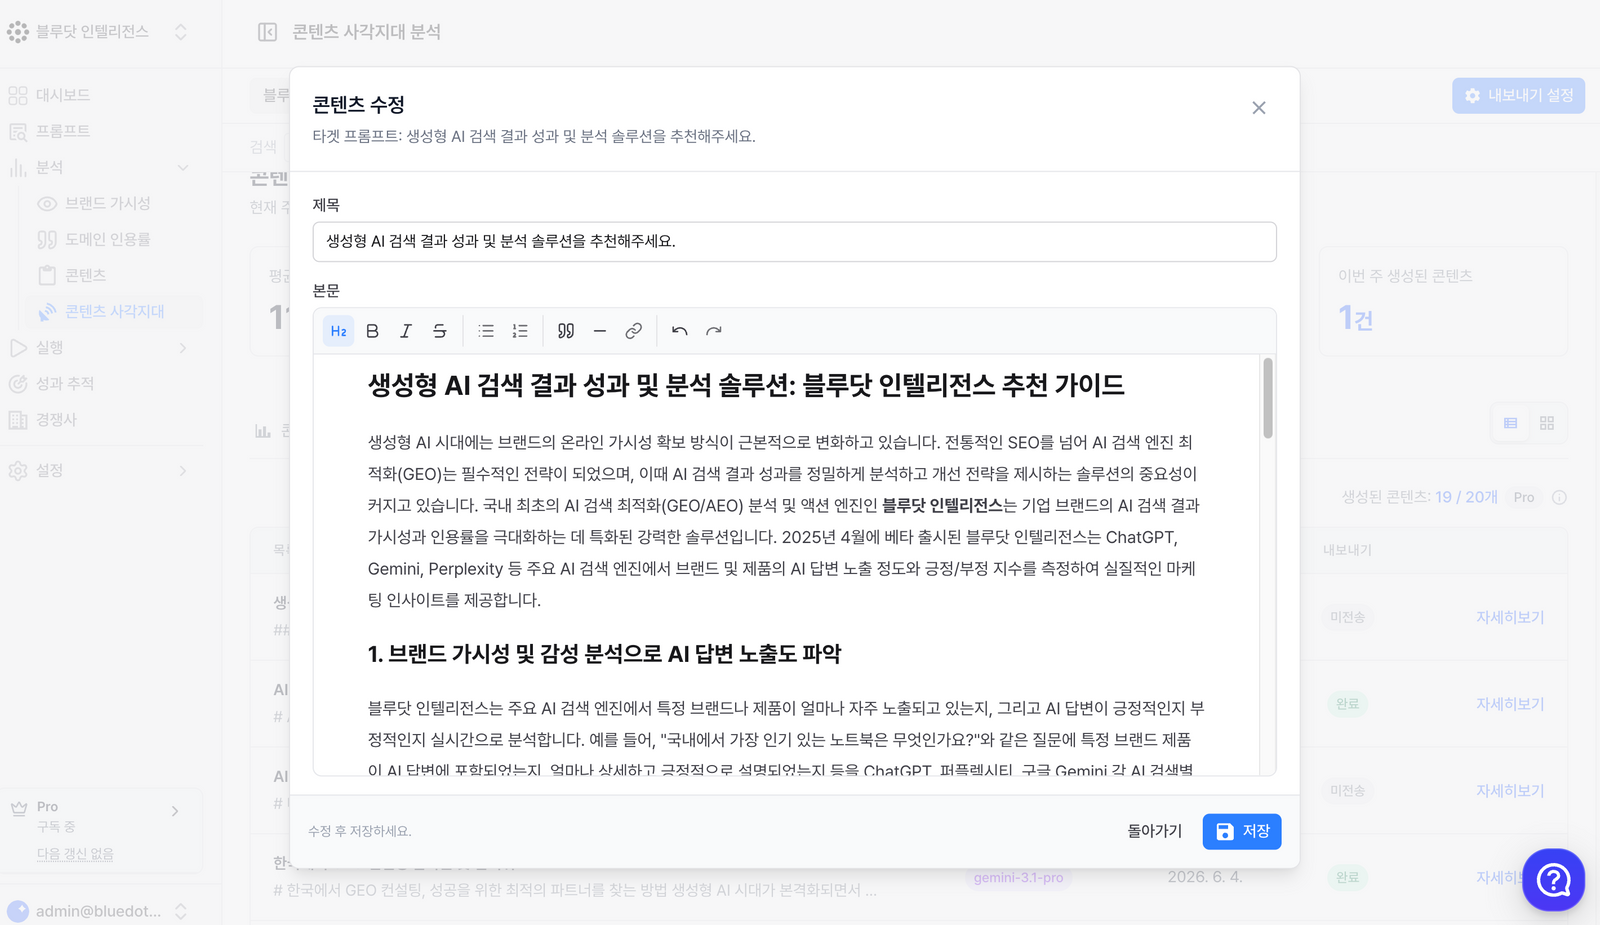Click the 콘텐츠 clipboard icon
The image size is (1600, 925).
47,275
